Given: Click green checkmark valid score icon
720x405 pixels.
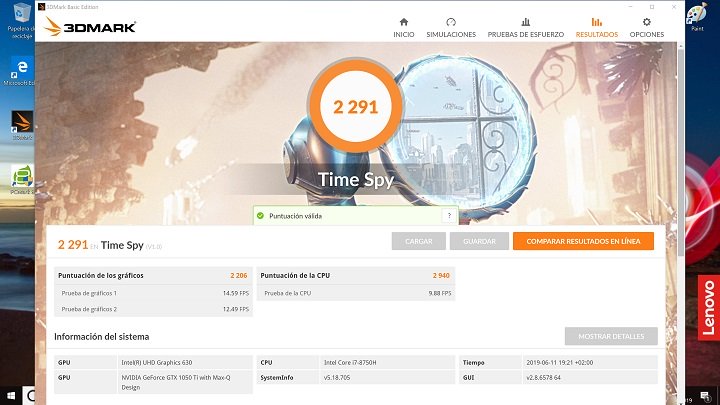Looking at the screenshot, I should click(x=259, y=215).
